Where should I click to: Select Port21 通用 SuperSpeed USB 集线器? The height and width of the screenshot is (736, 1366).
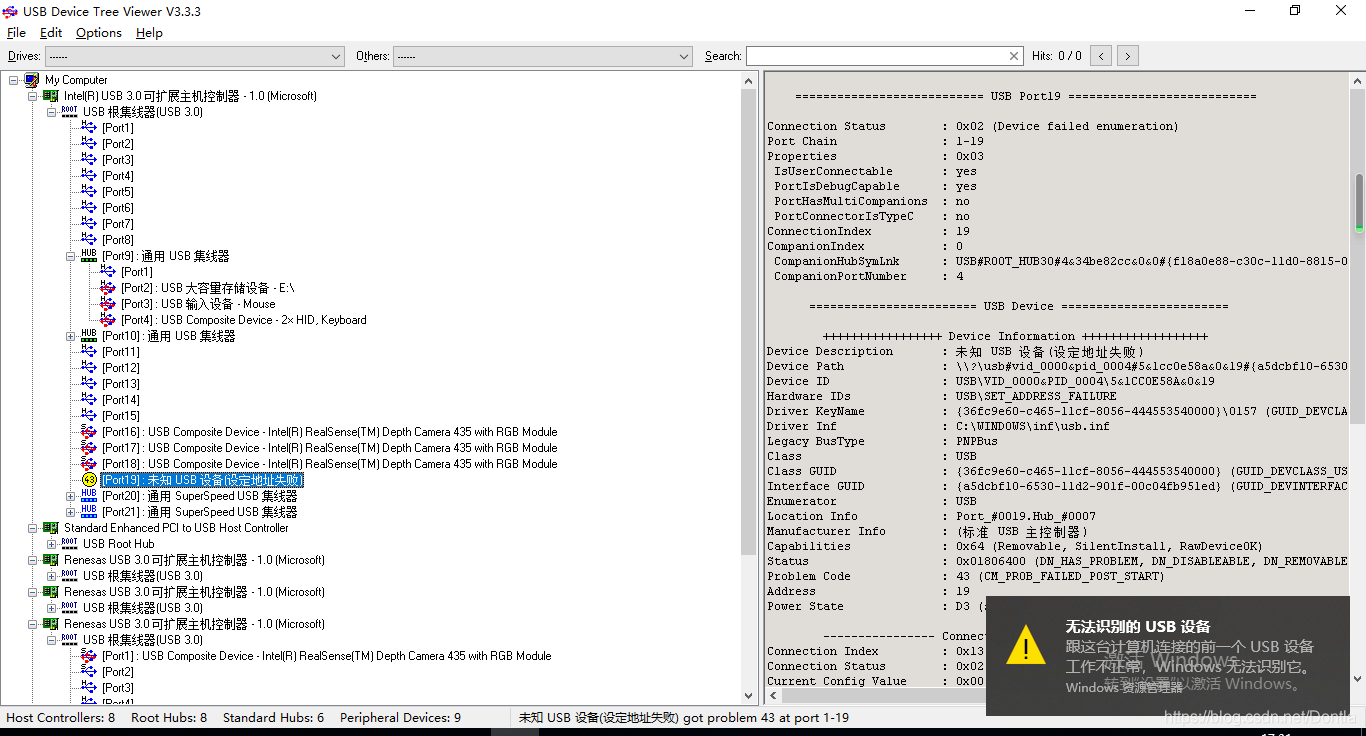[x=199, y=512]
